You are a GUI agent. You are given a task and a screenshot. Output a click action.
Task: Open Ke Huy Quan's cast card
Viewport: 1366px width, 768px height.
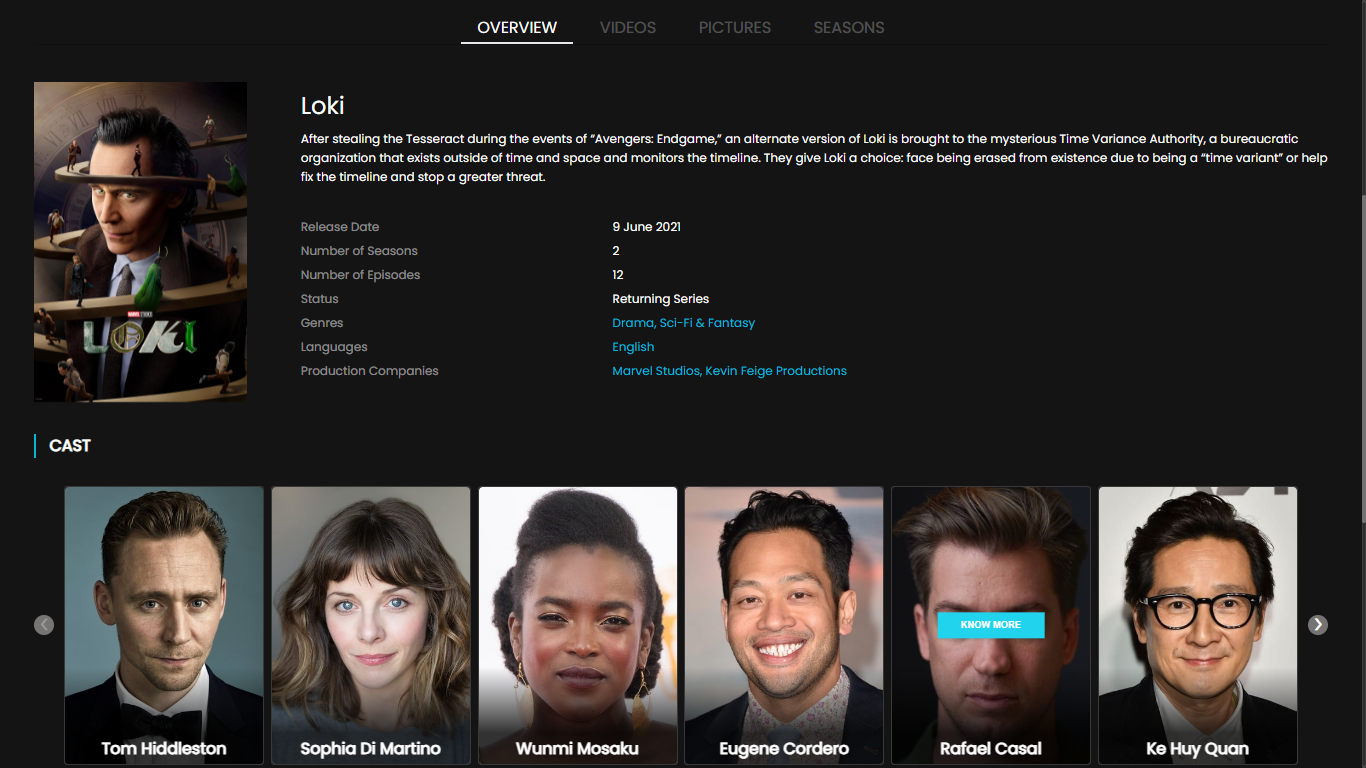(1198, 626)
